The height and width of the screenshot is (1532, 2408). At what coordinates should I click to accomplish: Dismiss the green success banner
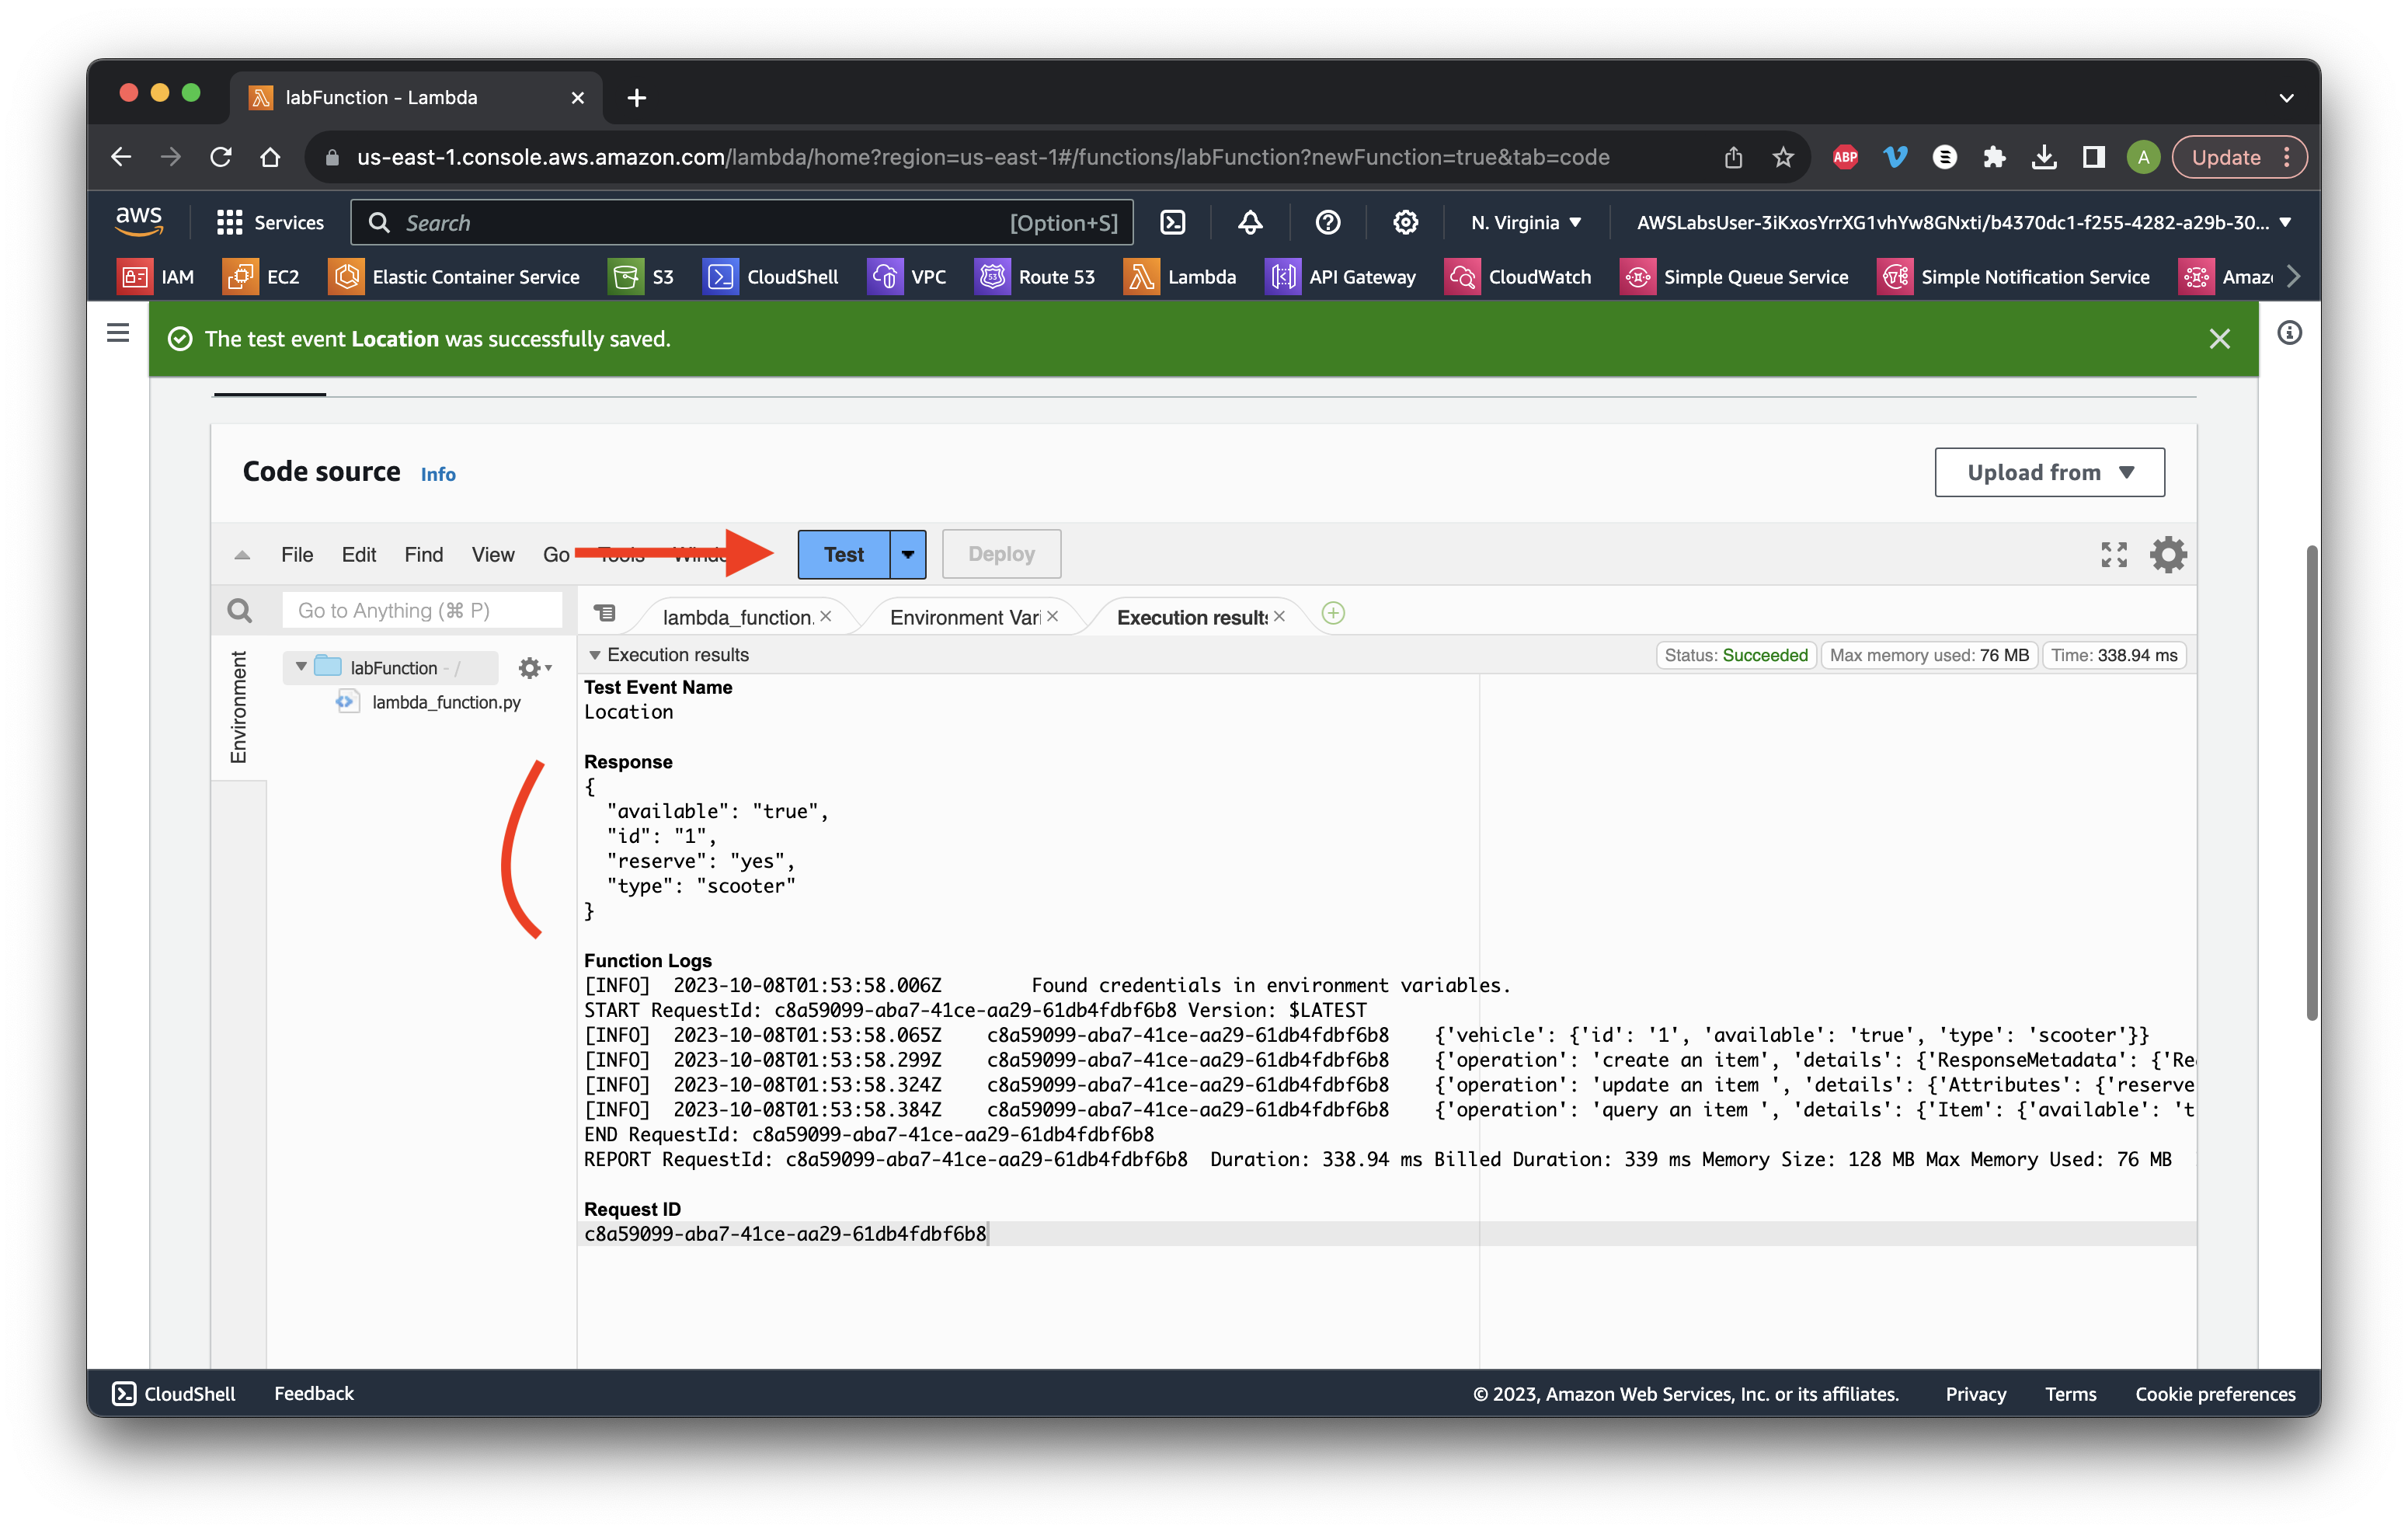tap(2220, 339)
